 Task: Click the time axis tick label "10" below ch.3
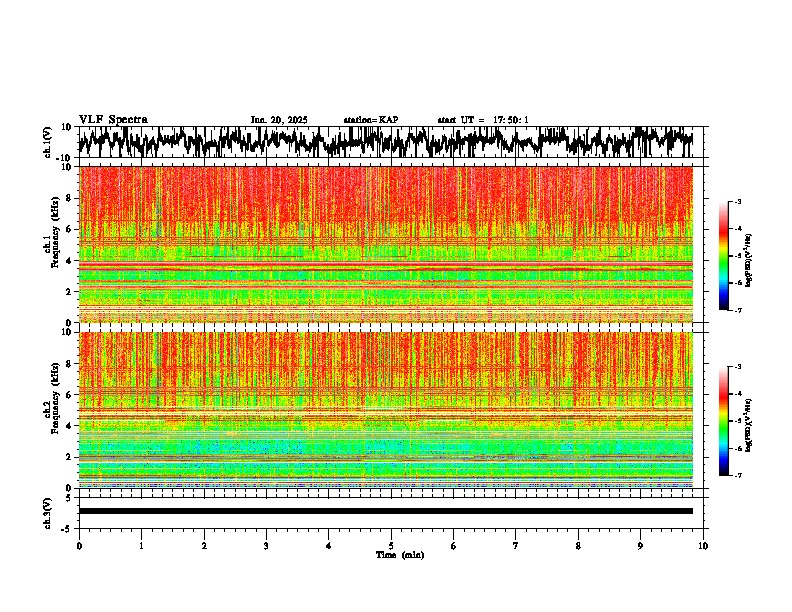tap(703, 546)
